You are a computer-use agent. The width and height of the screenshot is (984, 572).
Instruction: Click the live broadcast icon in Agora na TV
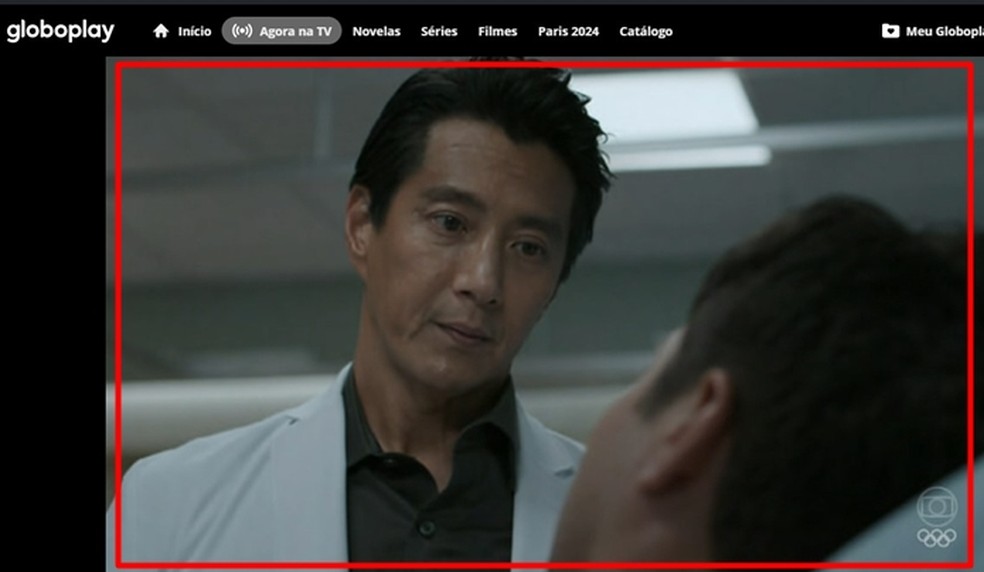point(242,31)
